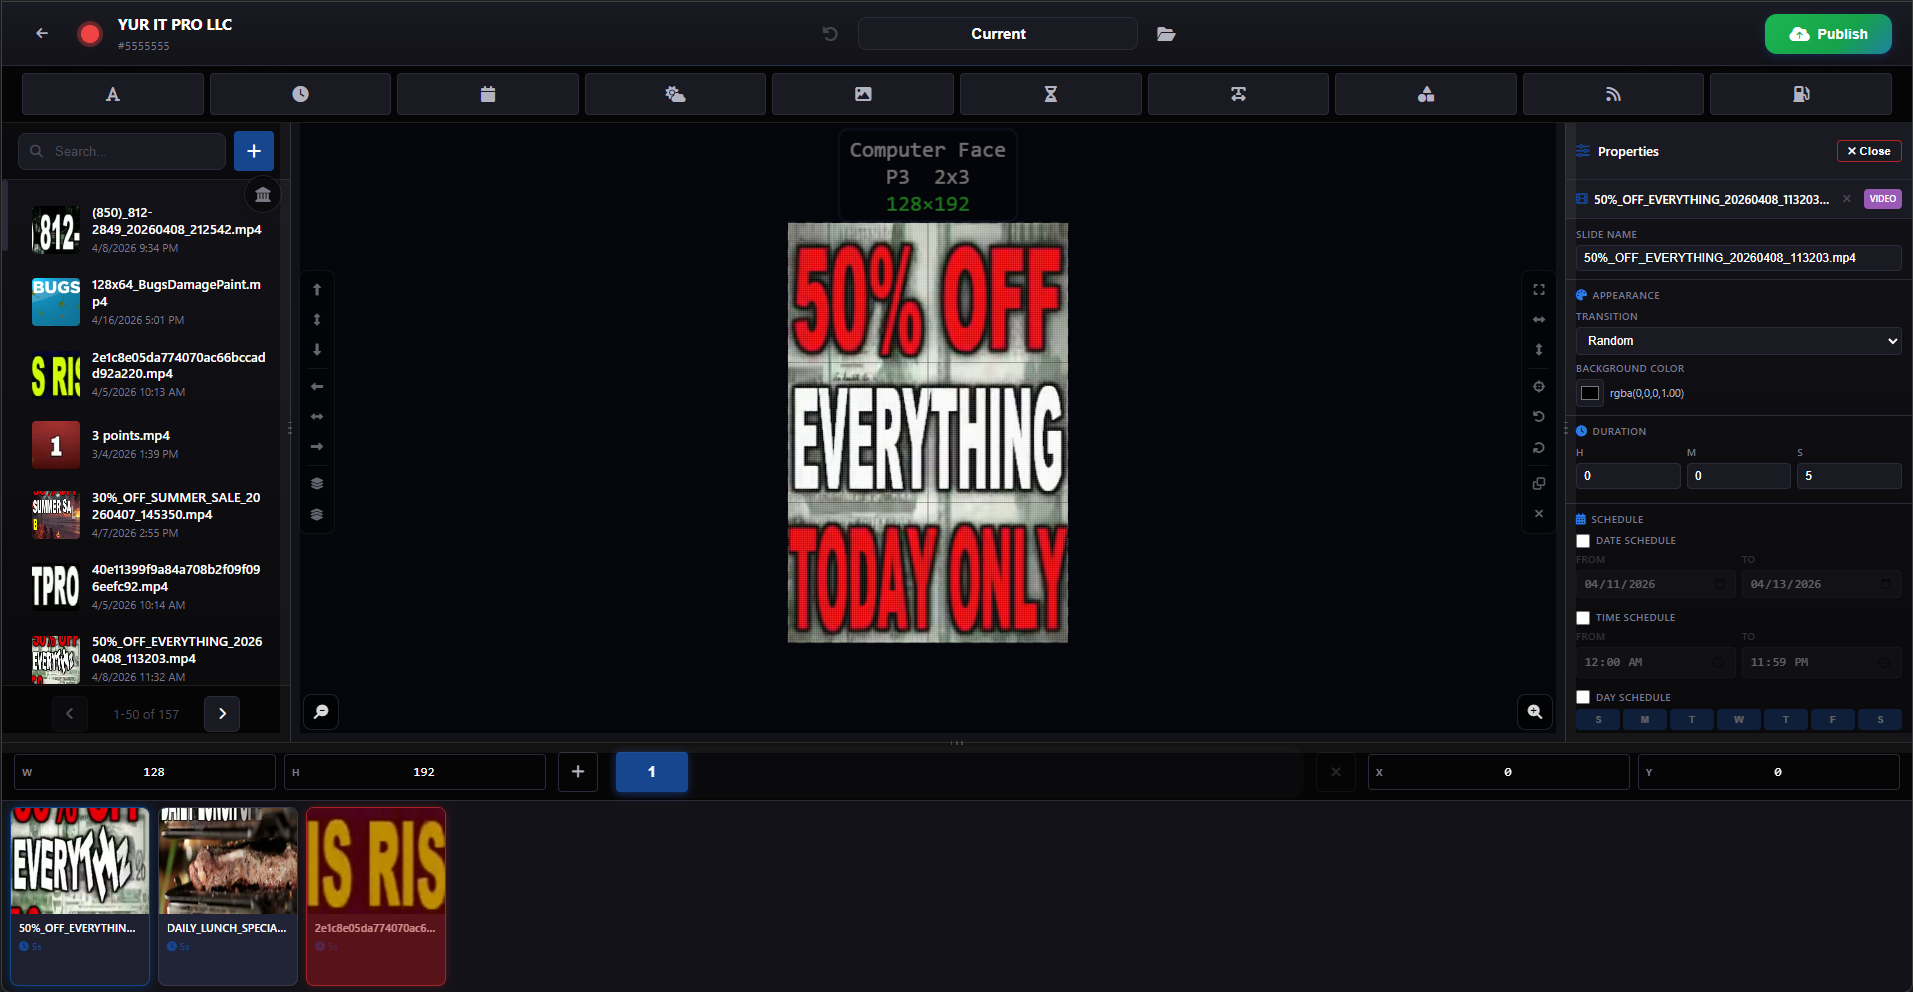Add the hourglass countdown widget

pos(1050,94)
